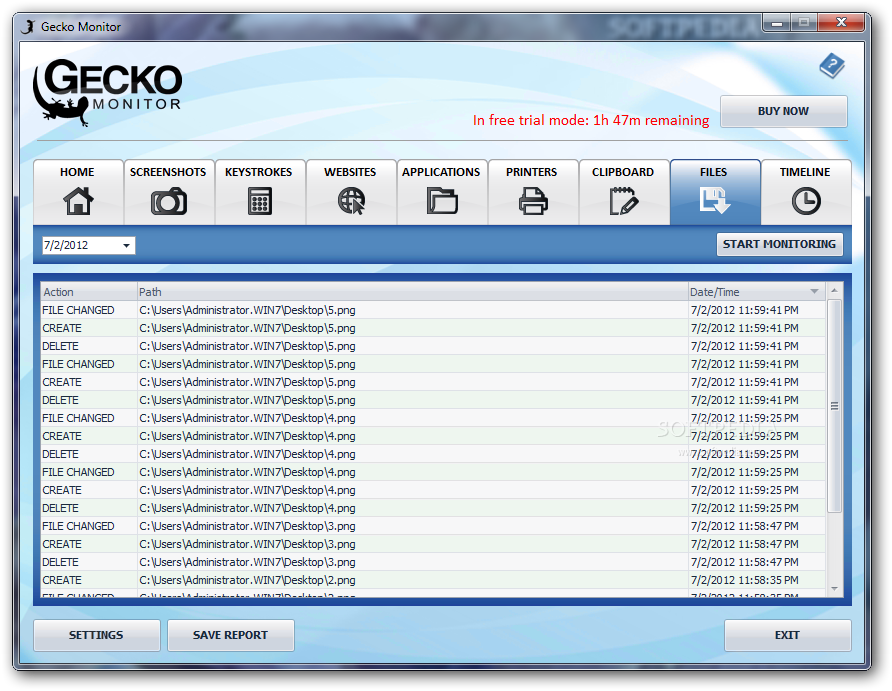This screenshot has width=892, height=691.
Task: Sort by the Date/Time column header
Action: coord(757,292)
